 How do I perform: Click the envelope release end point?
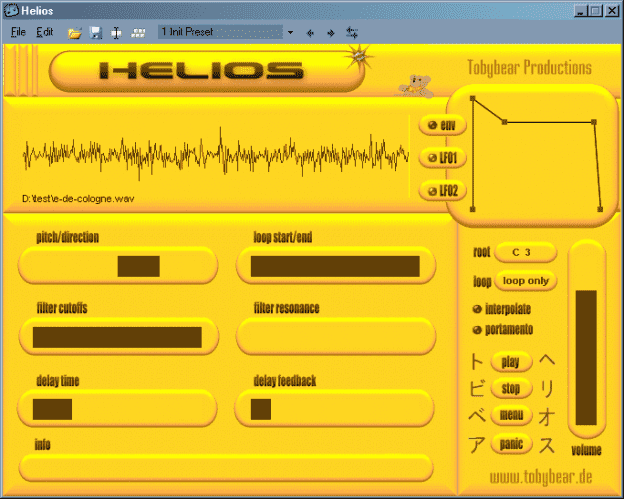click(600, 209)
